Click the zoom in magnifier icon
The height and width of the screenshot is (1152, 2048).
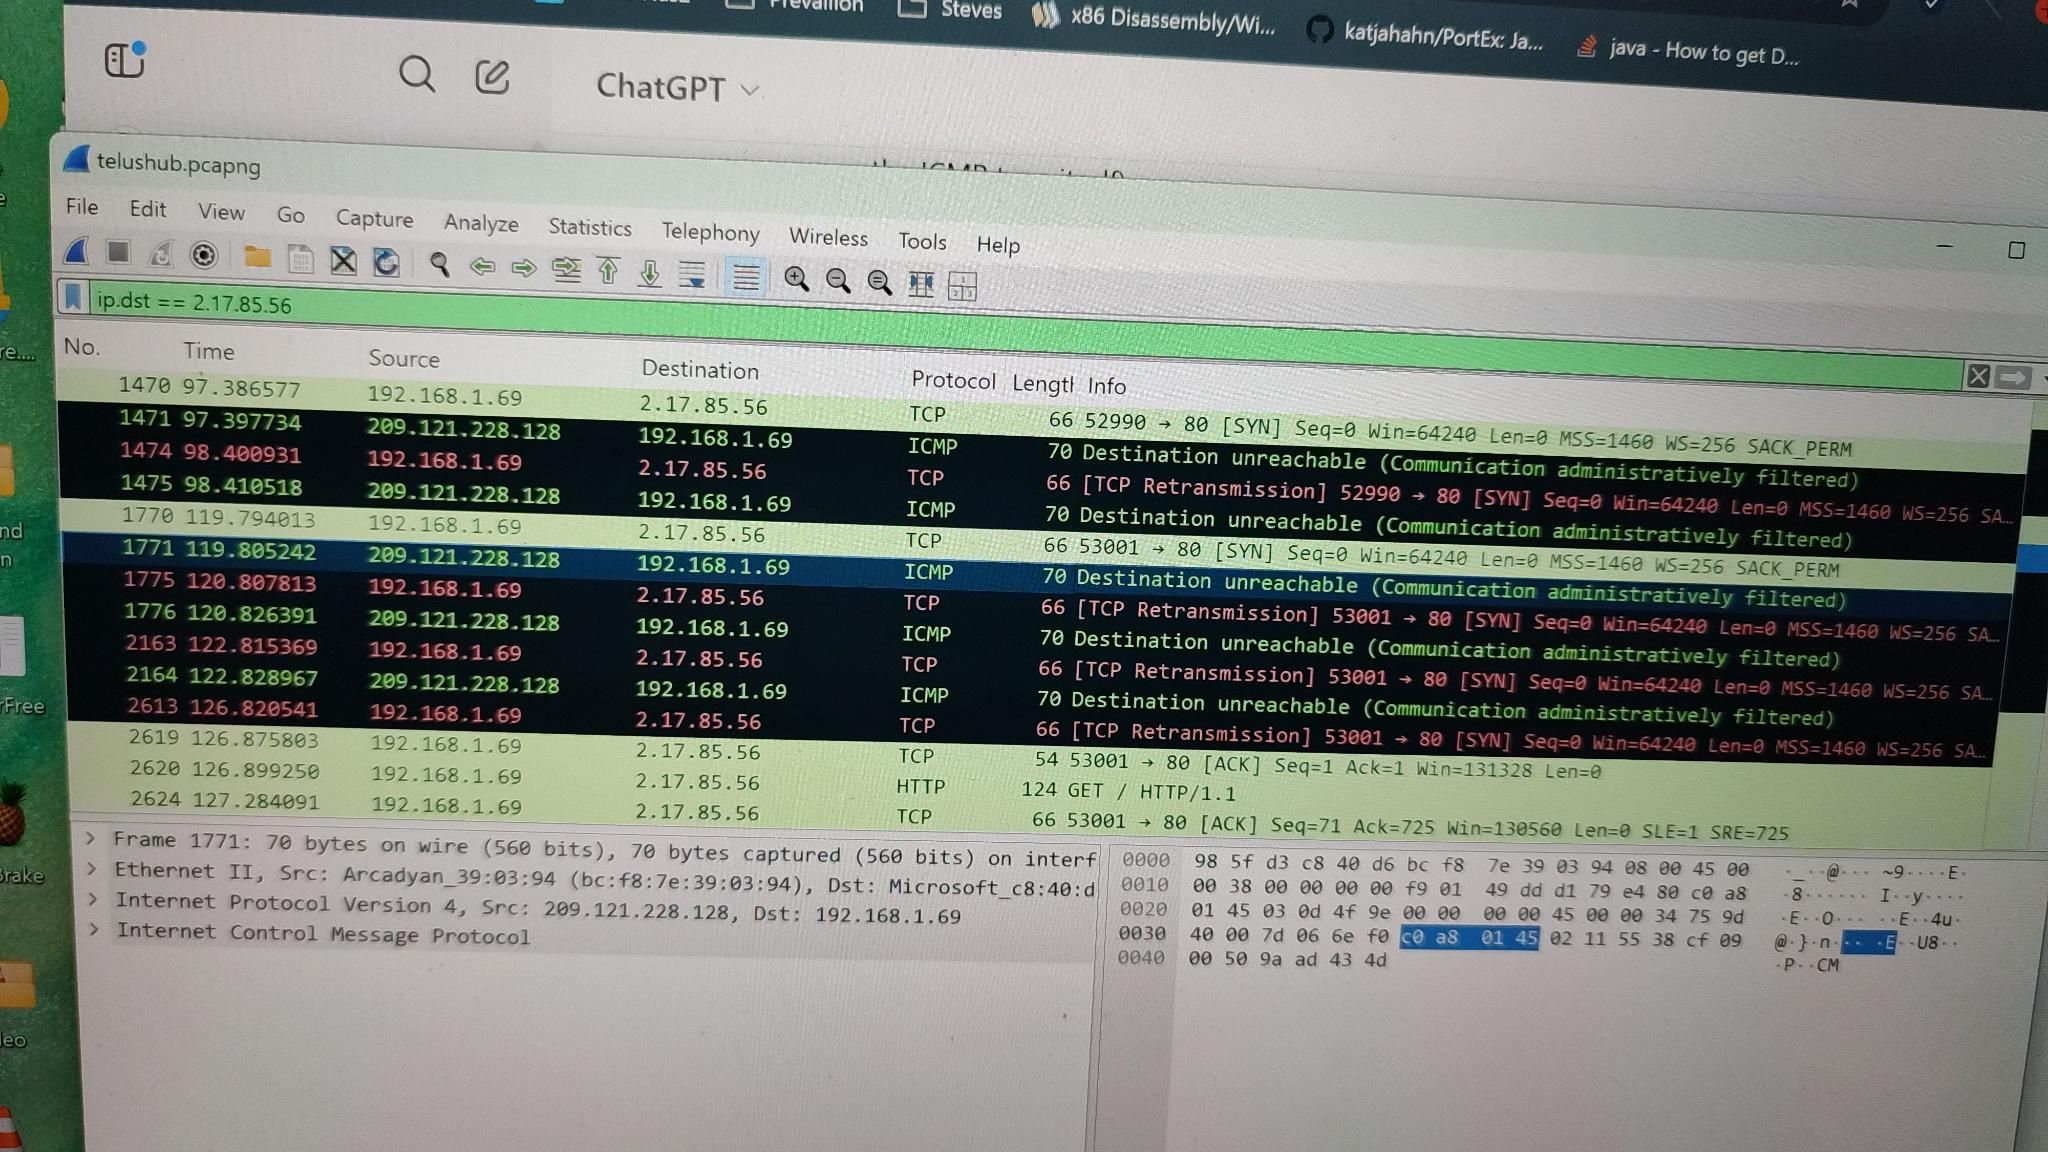[x=796, y=279]
